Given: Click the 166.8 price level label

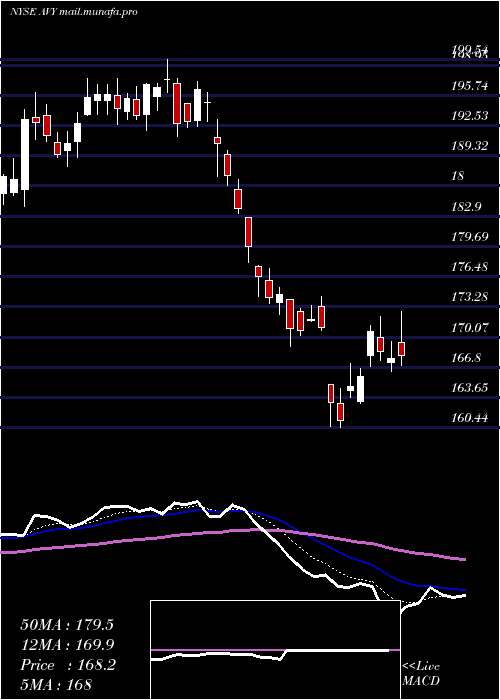Looking at the screenshot, I should (465, 358).
